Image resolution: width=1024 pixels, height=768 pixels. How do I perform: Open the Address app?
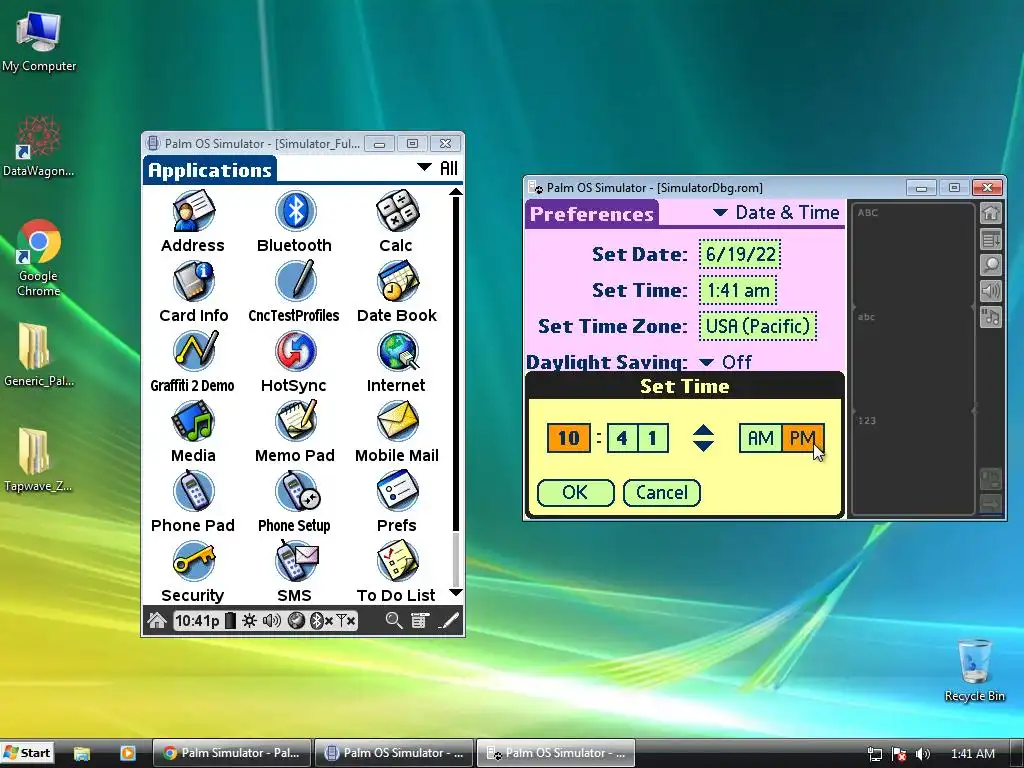193,221
